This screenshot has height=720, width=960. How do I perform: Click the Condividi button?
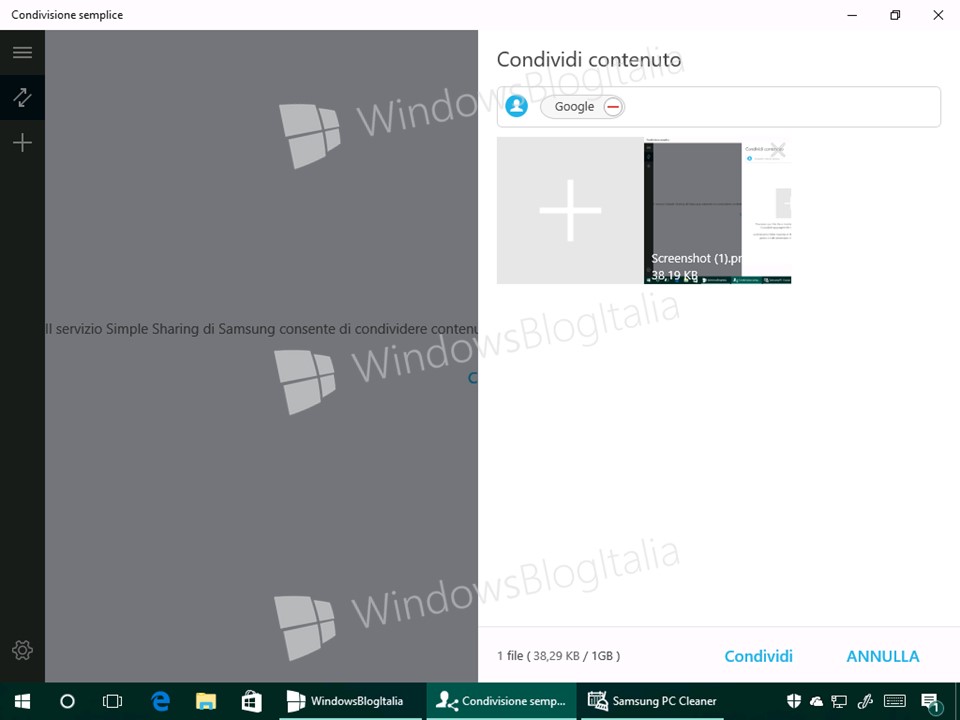pos(758,656)
